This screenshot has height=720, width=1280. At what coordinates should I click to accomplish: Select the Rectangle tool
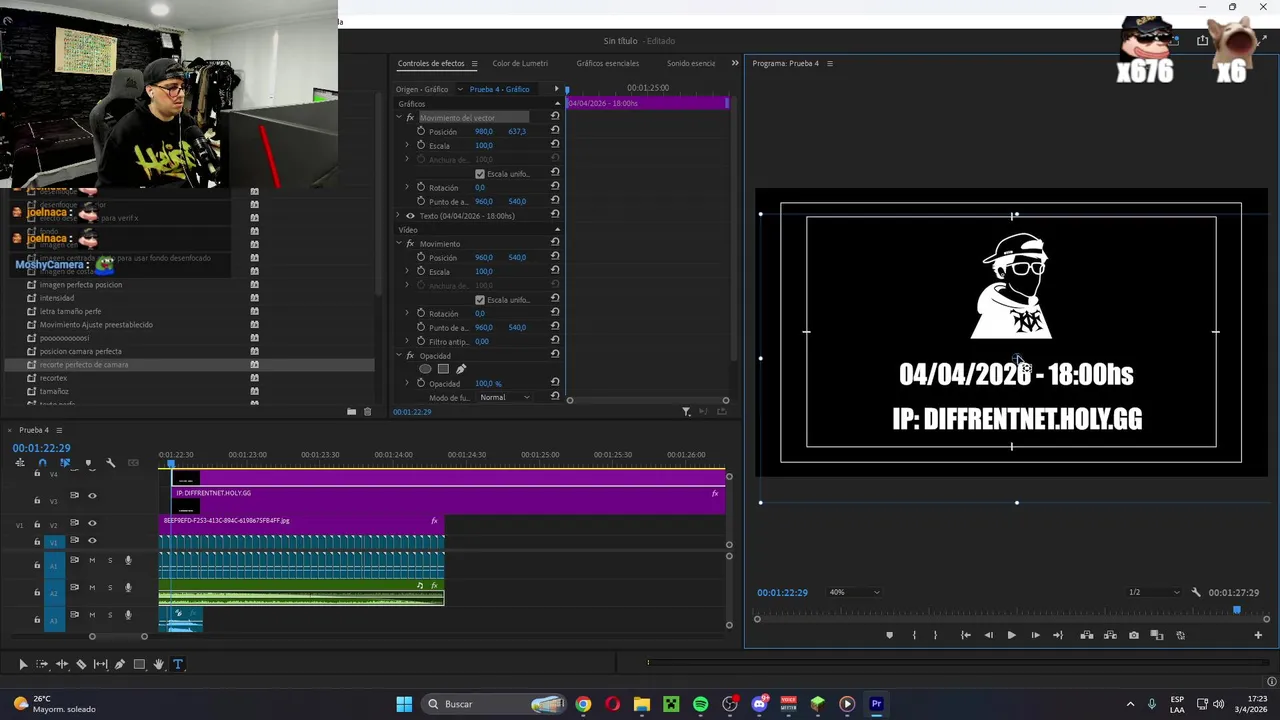click(x=139, y=664)
